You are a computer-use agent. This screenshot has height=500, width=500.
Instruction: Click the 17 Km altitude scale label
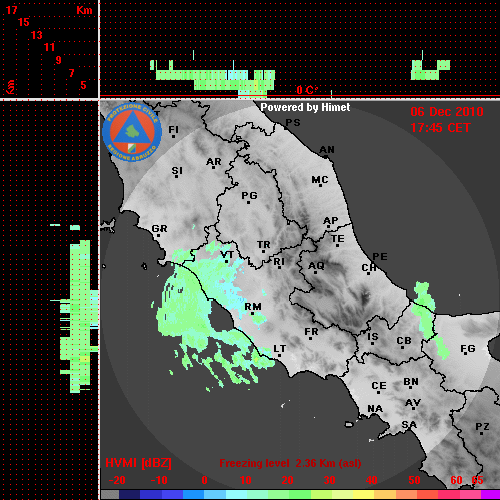11,10
